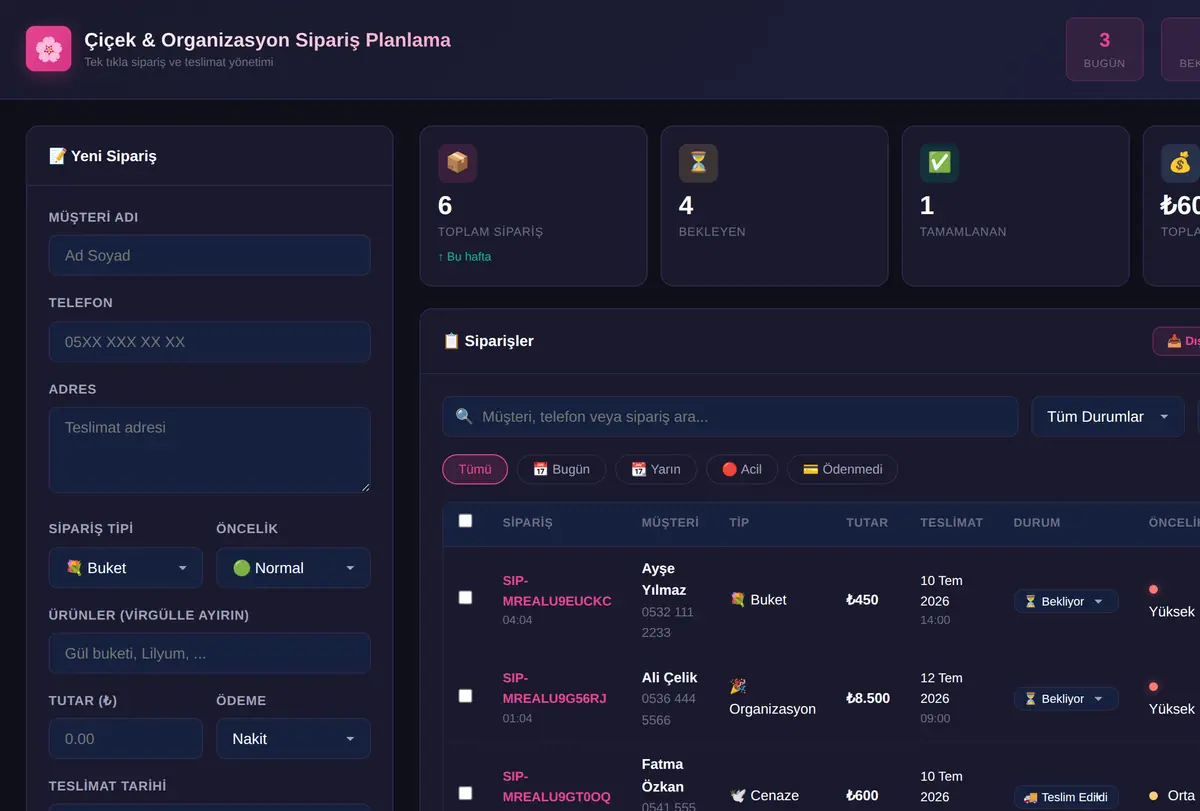This screenshot has width=1200, height=811.
Task: Change status Bekliyor for Ali Çelik
Action: tap(1066, 699)
